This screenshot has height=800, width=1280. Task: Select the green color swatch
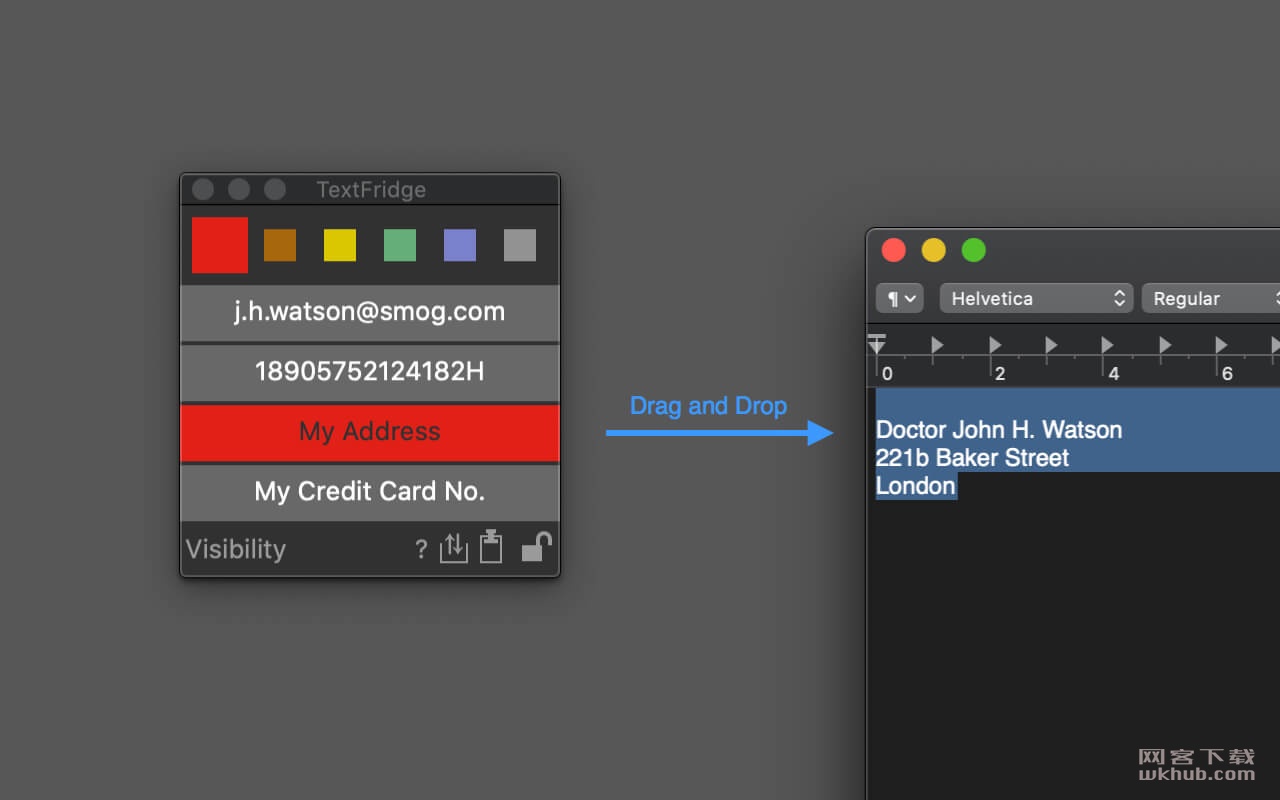[x=400, y=245]
